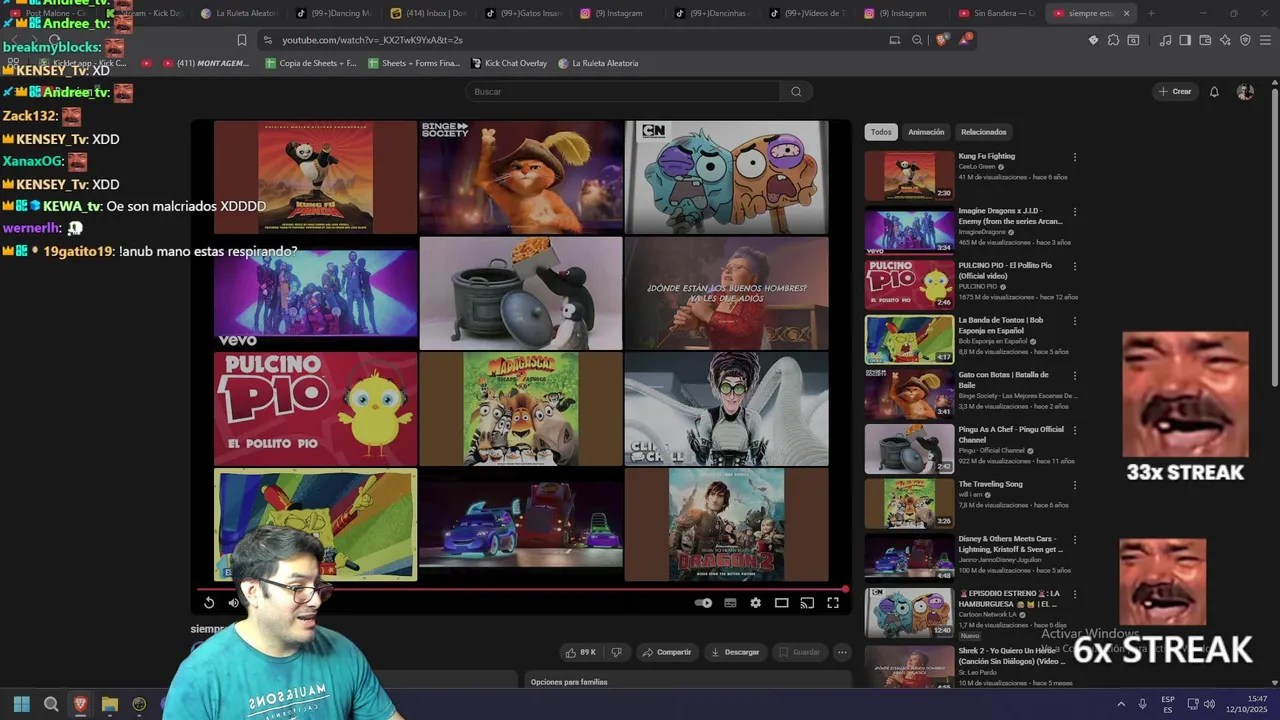Open options menu for La Banda de Tontos
Viewport: 1280px width, 720px height.
point(1075,321)
